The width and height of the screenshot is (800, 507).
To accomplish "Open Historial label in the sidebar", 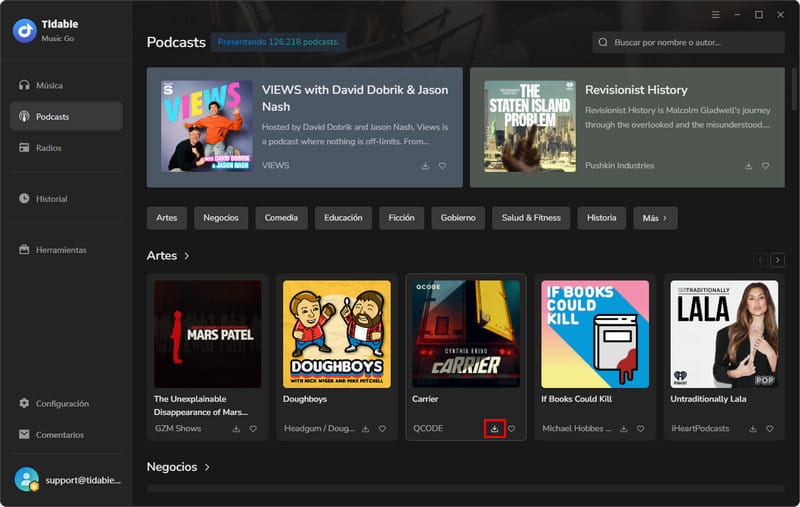I will 52,199.
